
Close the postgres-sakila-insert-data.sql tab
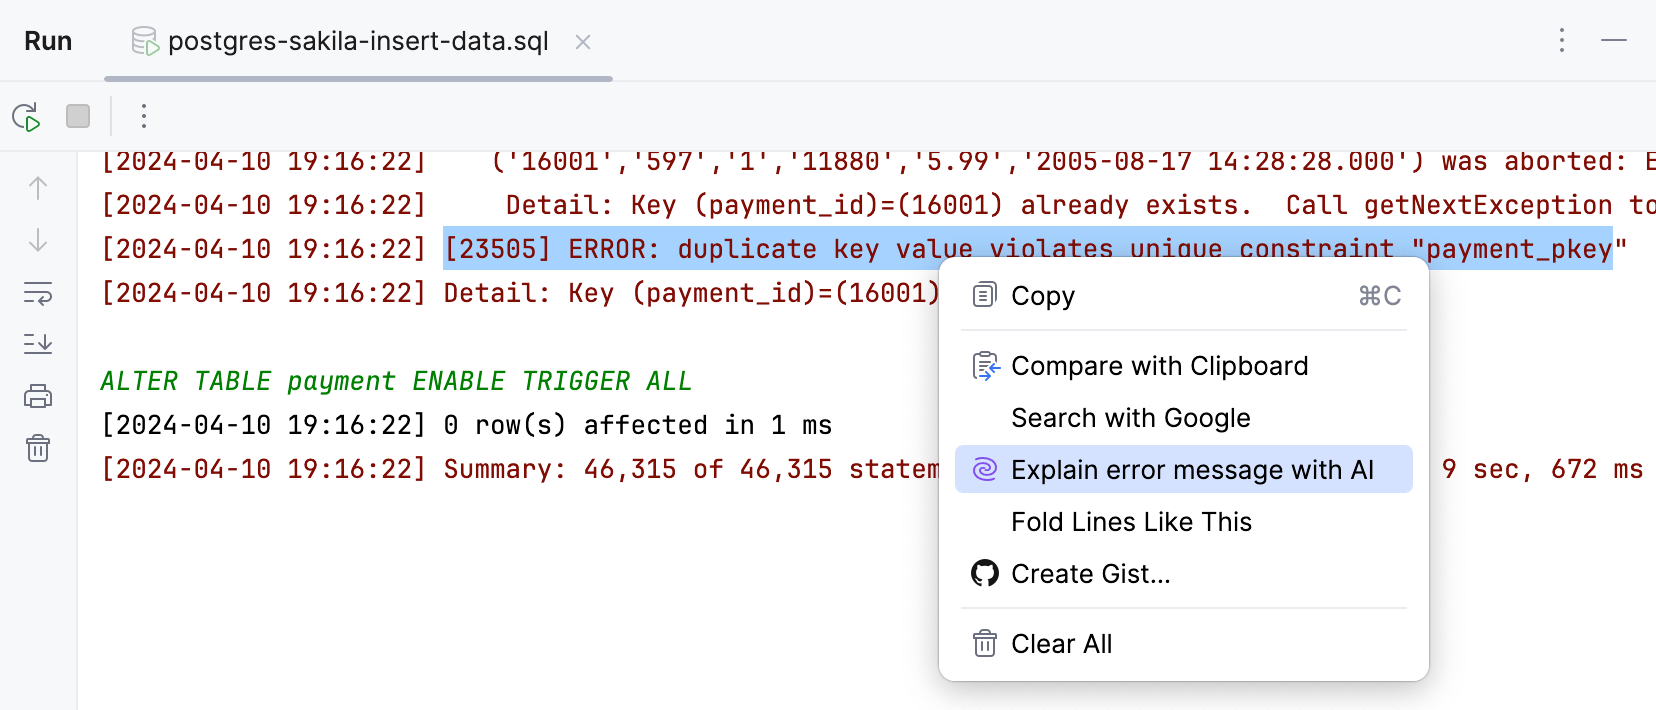click(583, 42)
